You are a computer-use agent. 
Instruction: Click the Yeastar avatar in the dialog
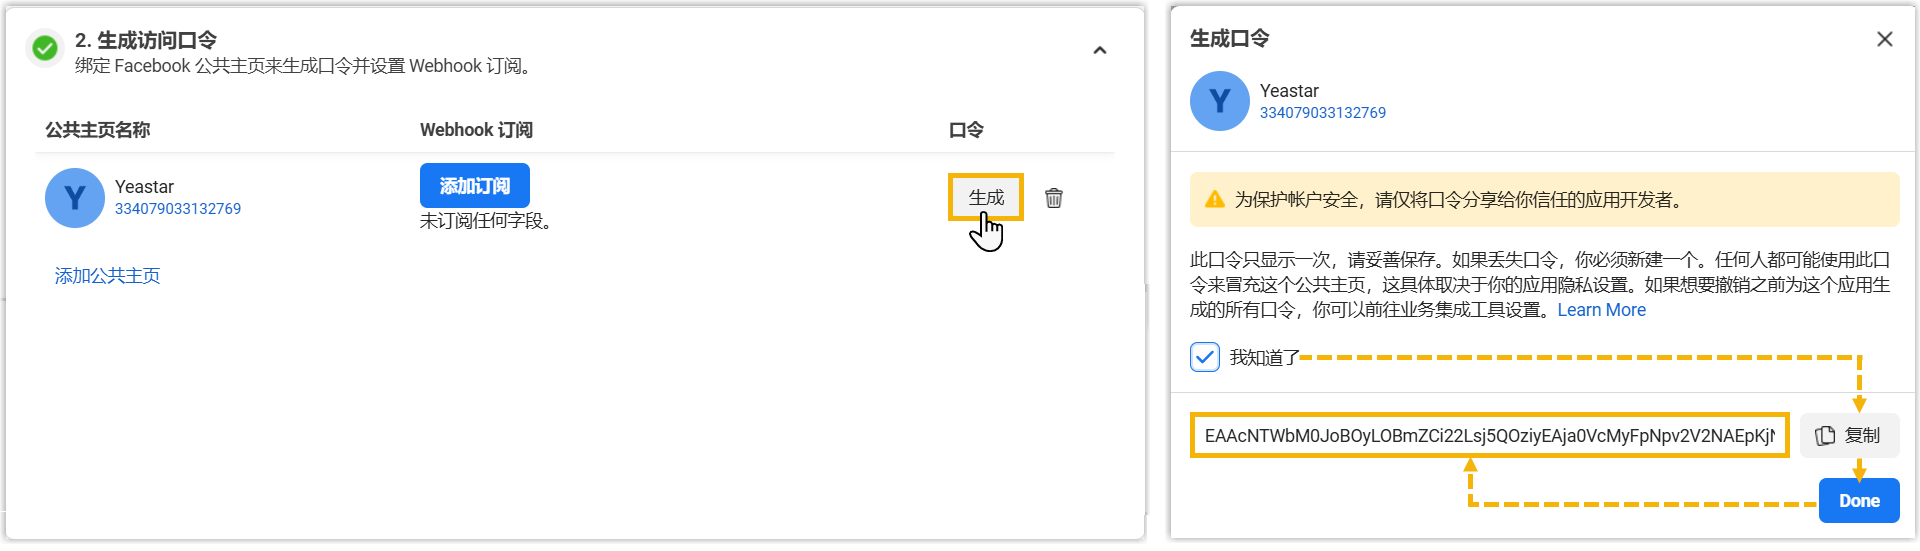pos(1220,101)
